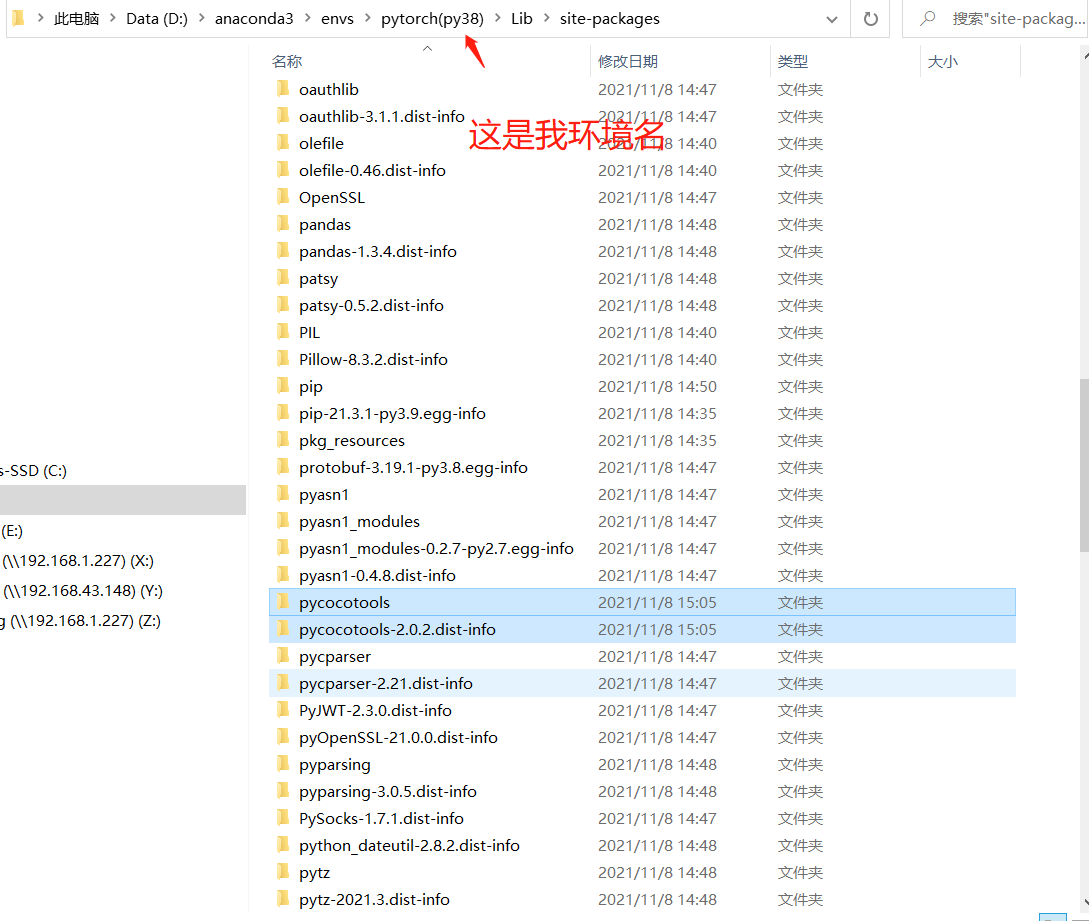The width and height of the screenshot is (1089, 921).
Task: Click python_dateutil-2.8.2.dist-info folder name
Action: [409, 846]
